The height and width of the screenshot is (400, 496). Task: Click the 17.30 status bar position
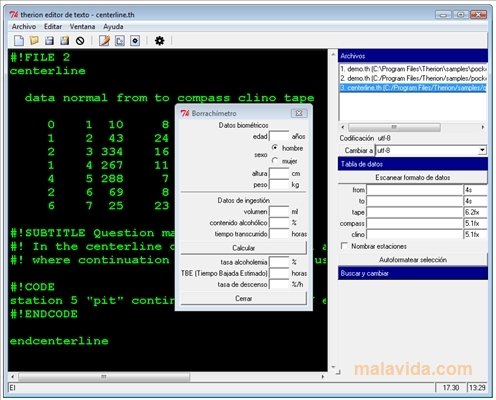451,388
